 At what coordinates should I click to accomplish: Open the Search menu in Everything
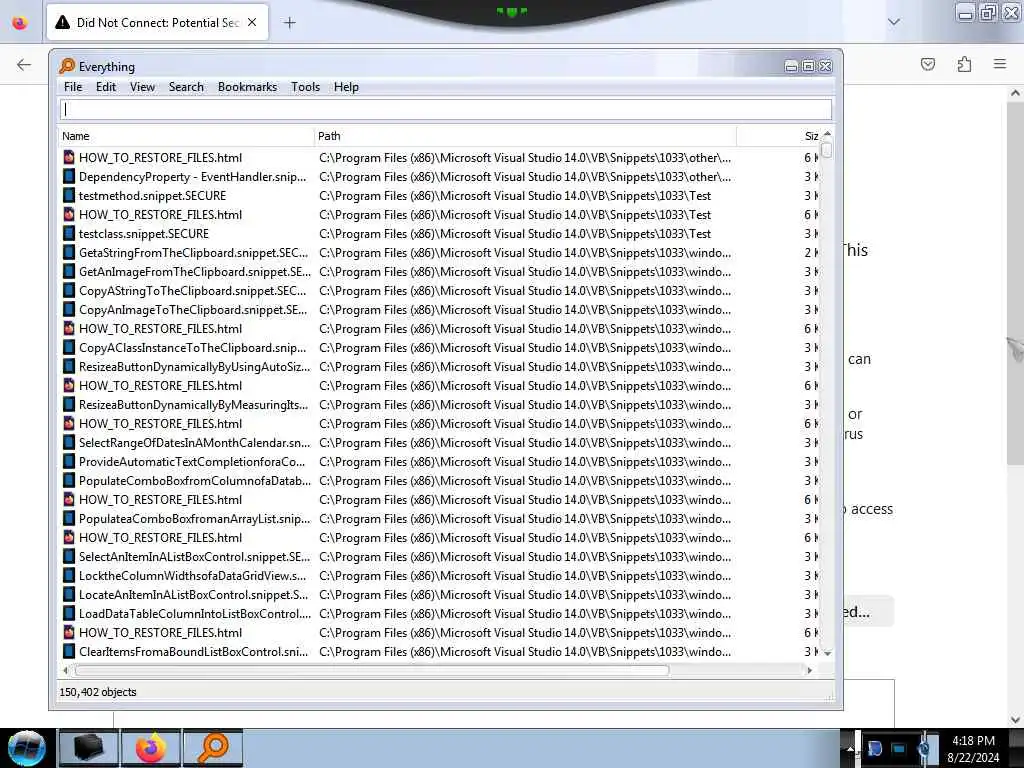click(186, 87)
